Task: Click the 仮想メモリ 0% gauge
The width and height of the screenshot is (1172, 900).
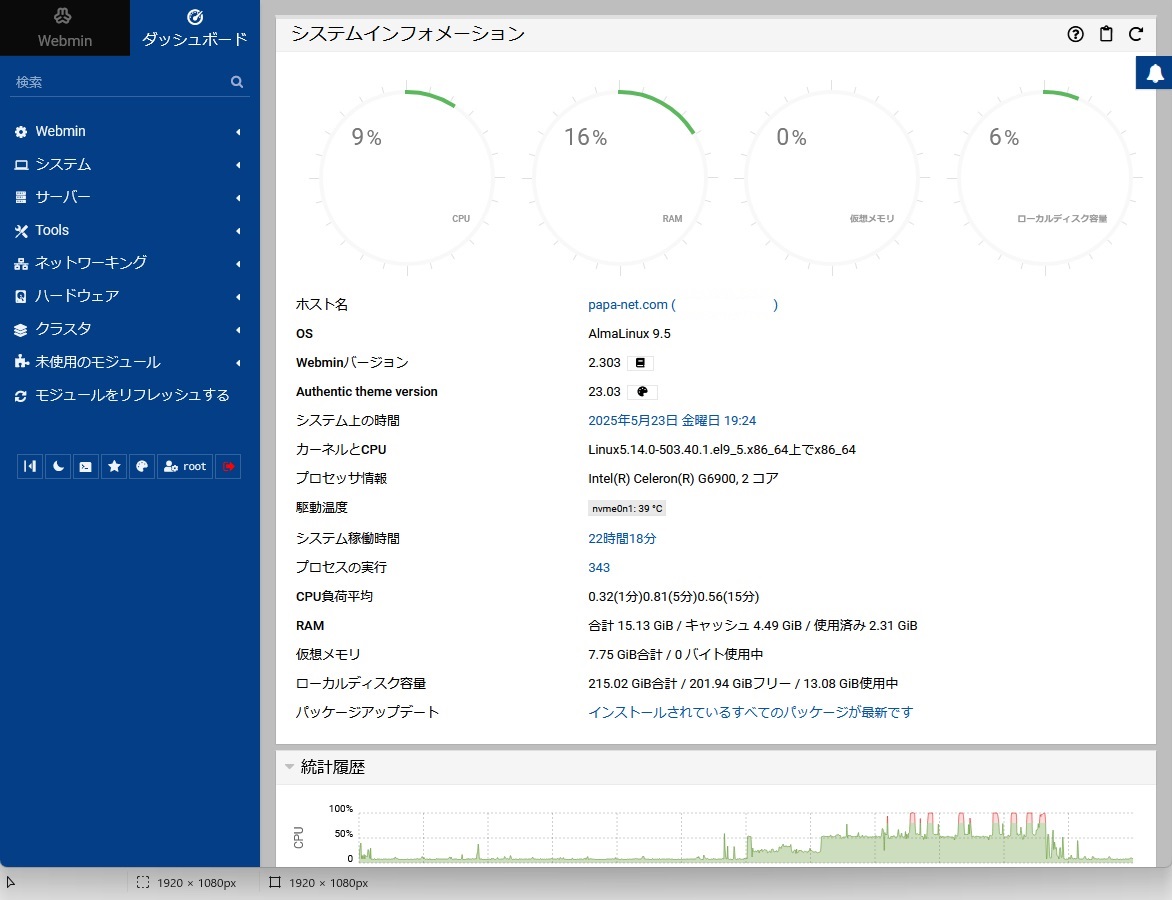Action: point(832,177)
